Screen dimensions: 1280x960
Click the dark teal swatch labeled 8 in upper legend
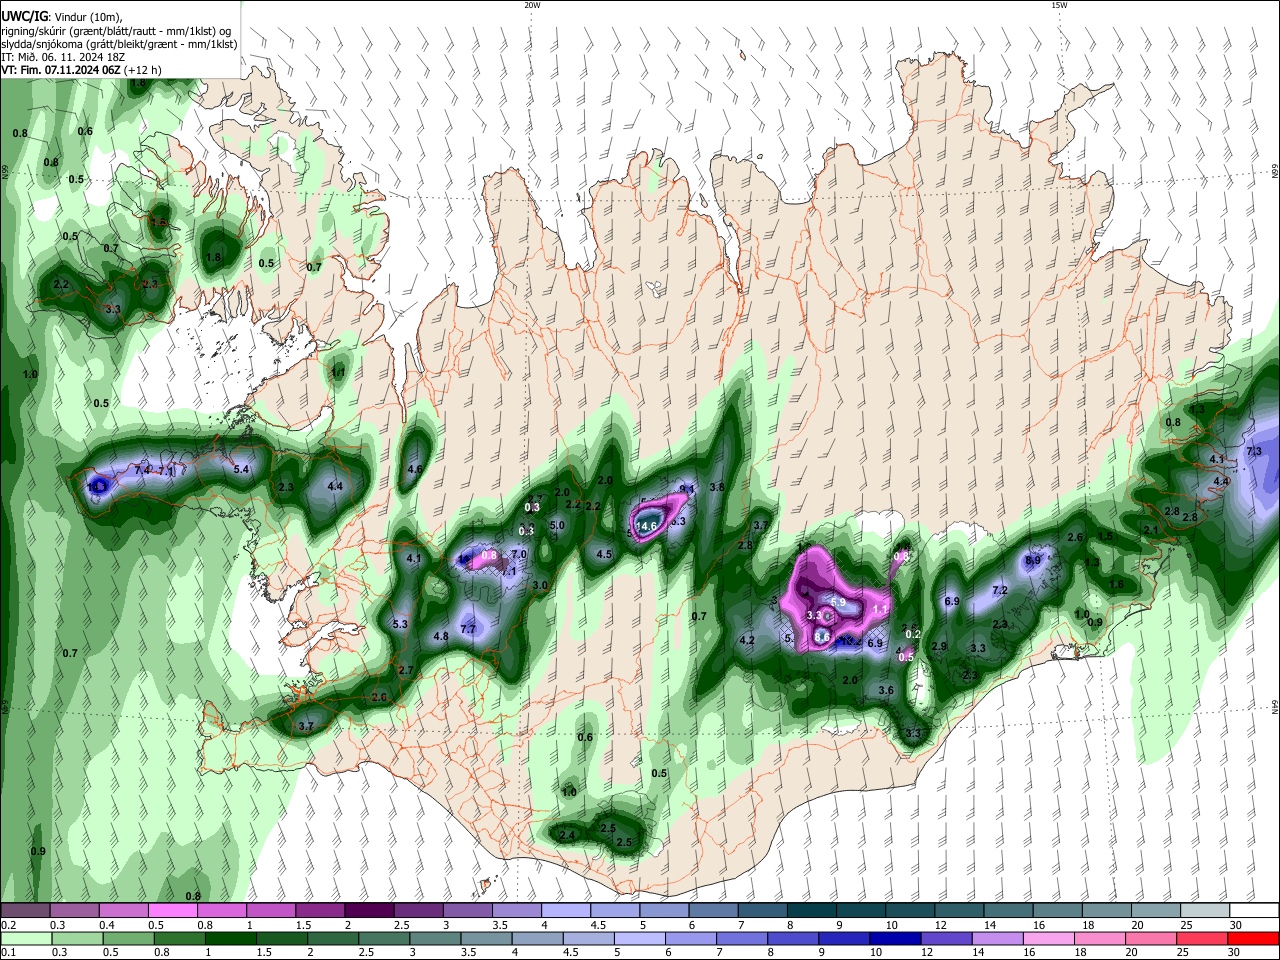(812, 911)
